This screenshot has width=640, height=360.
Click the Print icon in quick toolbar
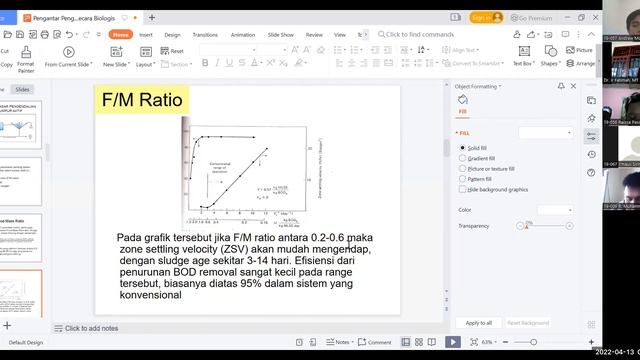tap(44, 35)
